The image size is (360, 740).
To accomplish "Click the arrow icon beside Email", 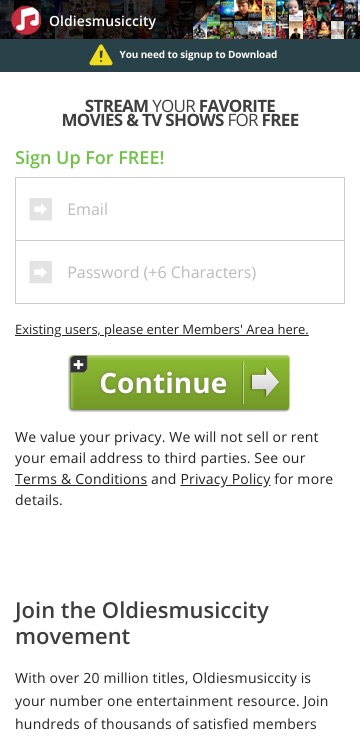I will (x=41, y=209).
